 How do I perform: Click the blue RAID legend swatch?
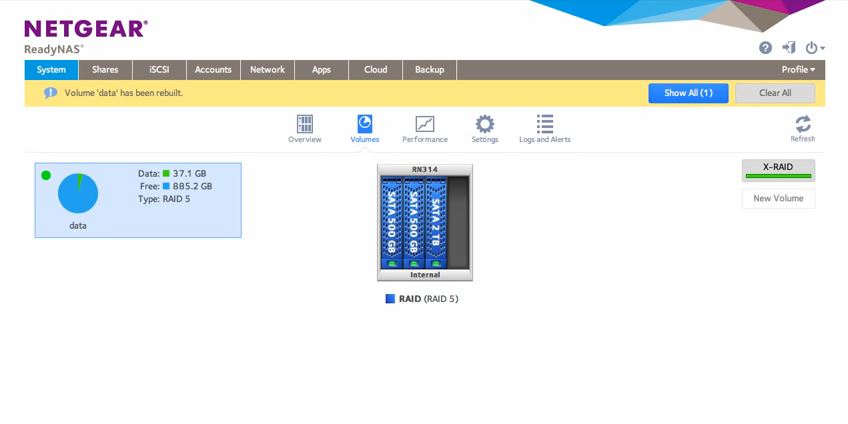[x=390, y=299]
